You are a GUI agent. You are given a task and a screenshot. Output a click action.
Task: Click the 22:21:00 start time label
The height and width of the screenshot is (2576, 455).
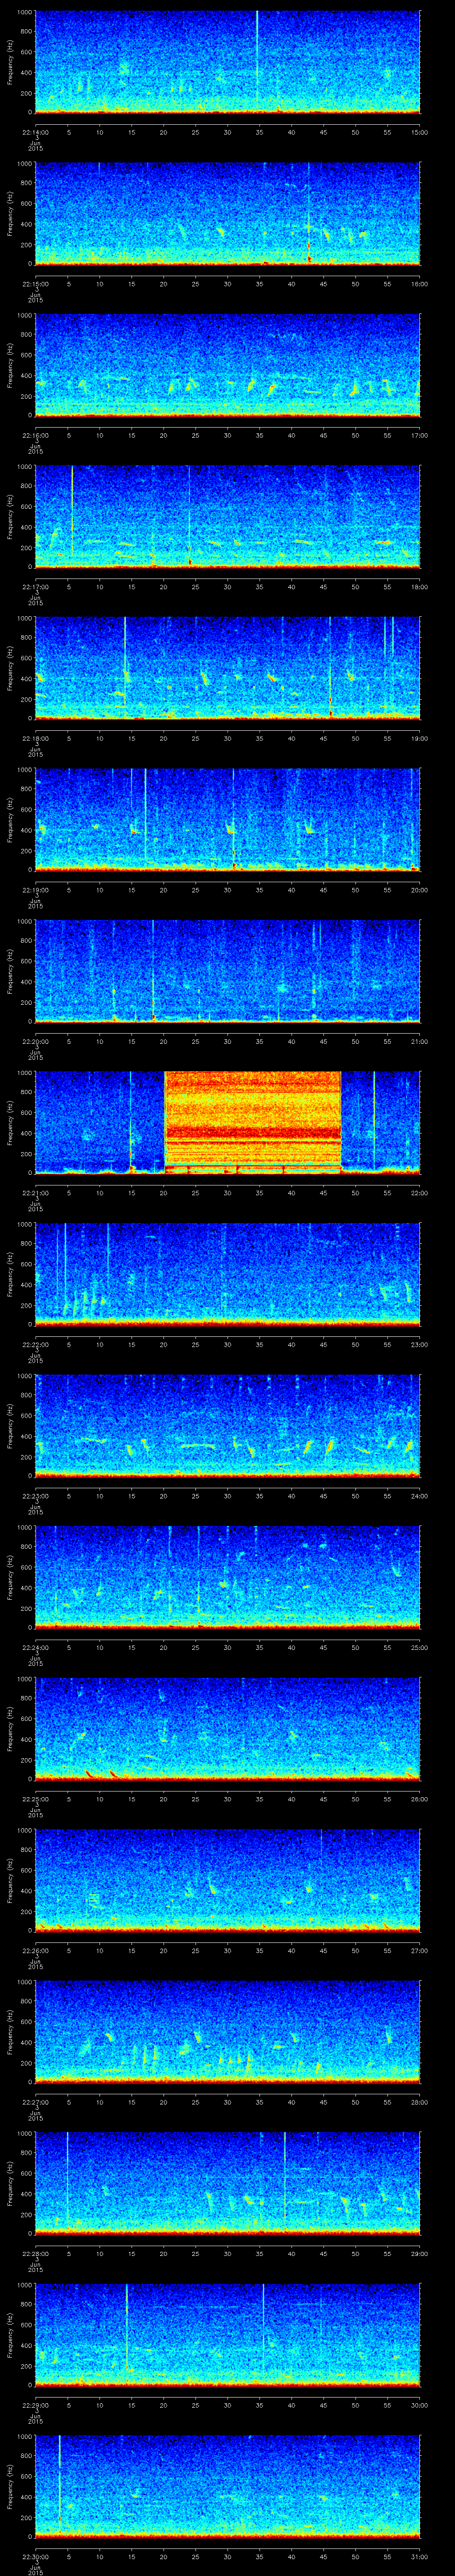tap(35, 1192)
